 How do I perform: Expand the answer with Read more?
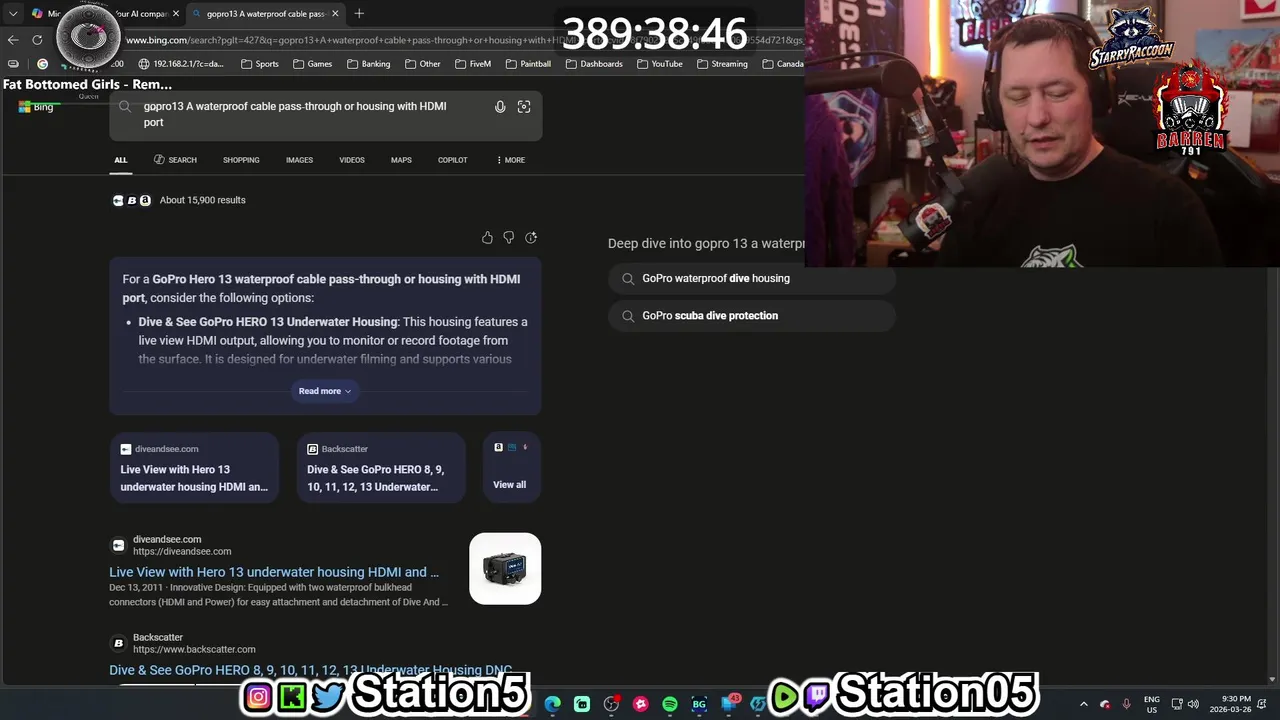325,391
